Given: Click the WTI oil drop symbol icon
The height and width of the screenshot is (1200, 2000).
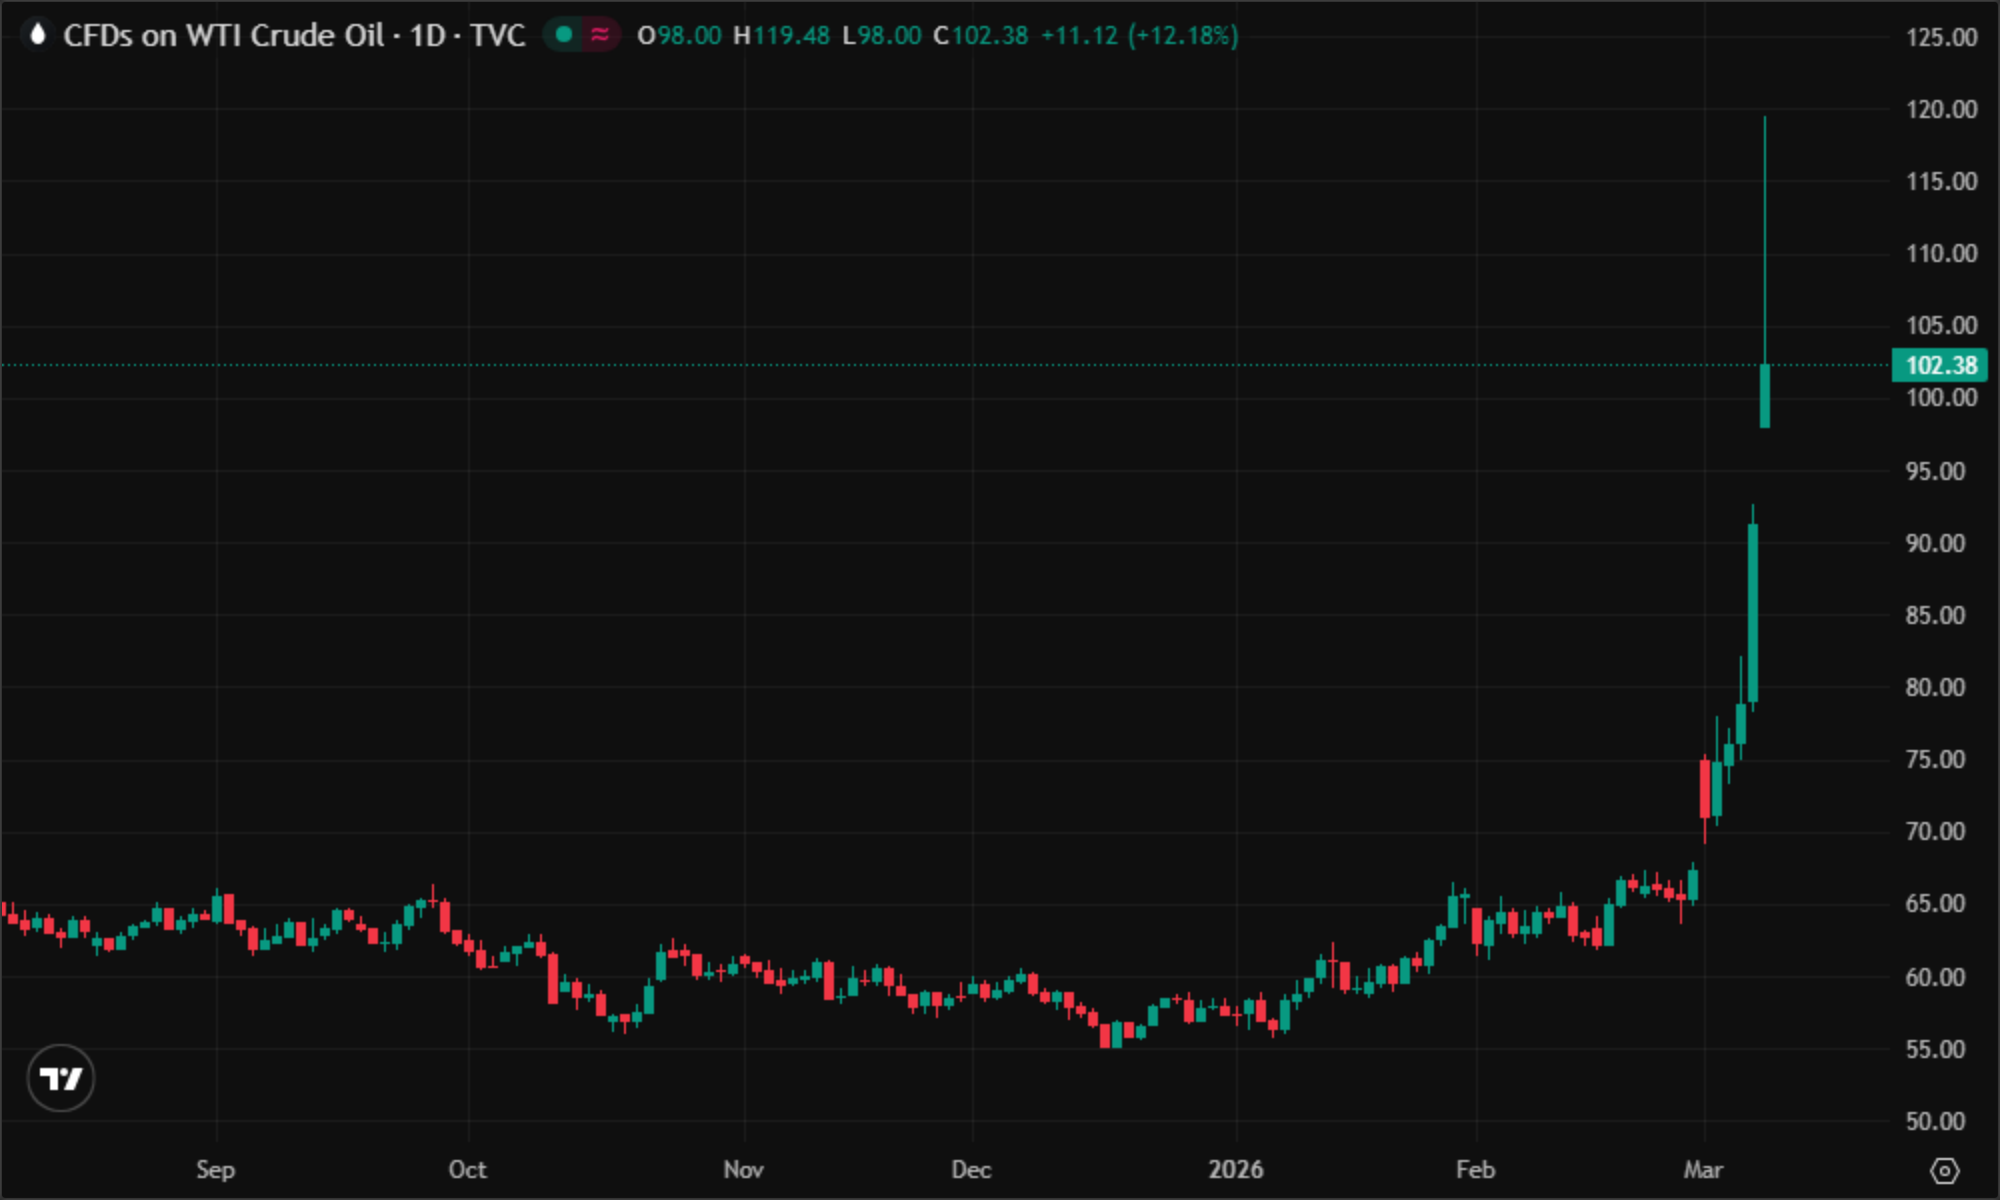Looking at the screenshot, I should click(x=38, y=35).
